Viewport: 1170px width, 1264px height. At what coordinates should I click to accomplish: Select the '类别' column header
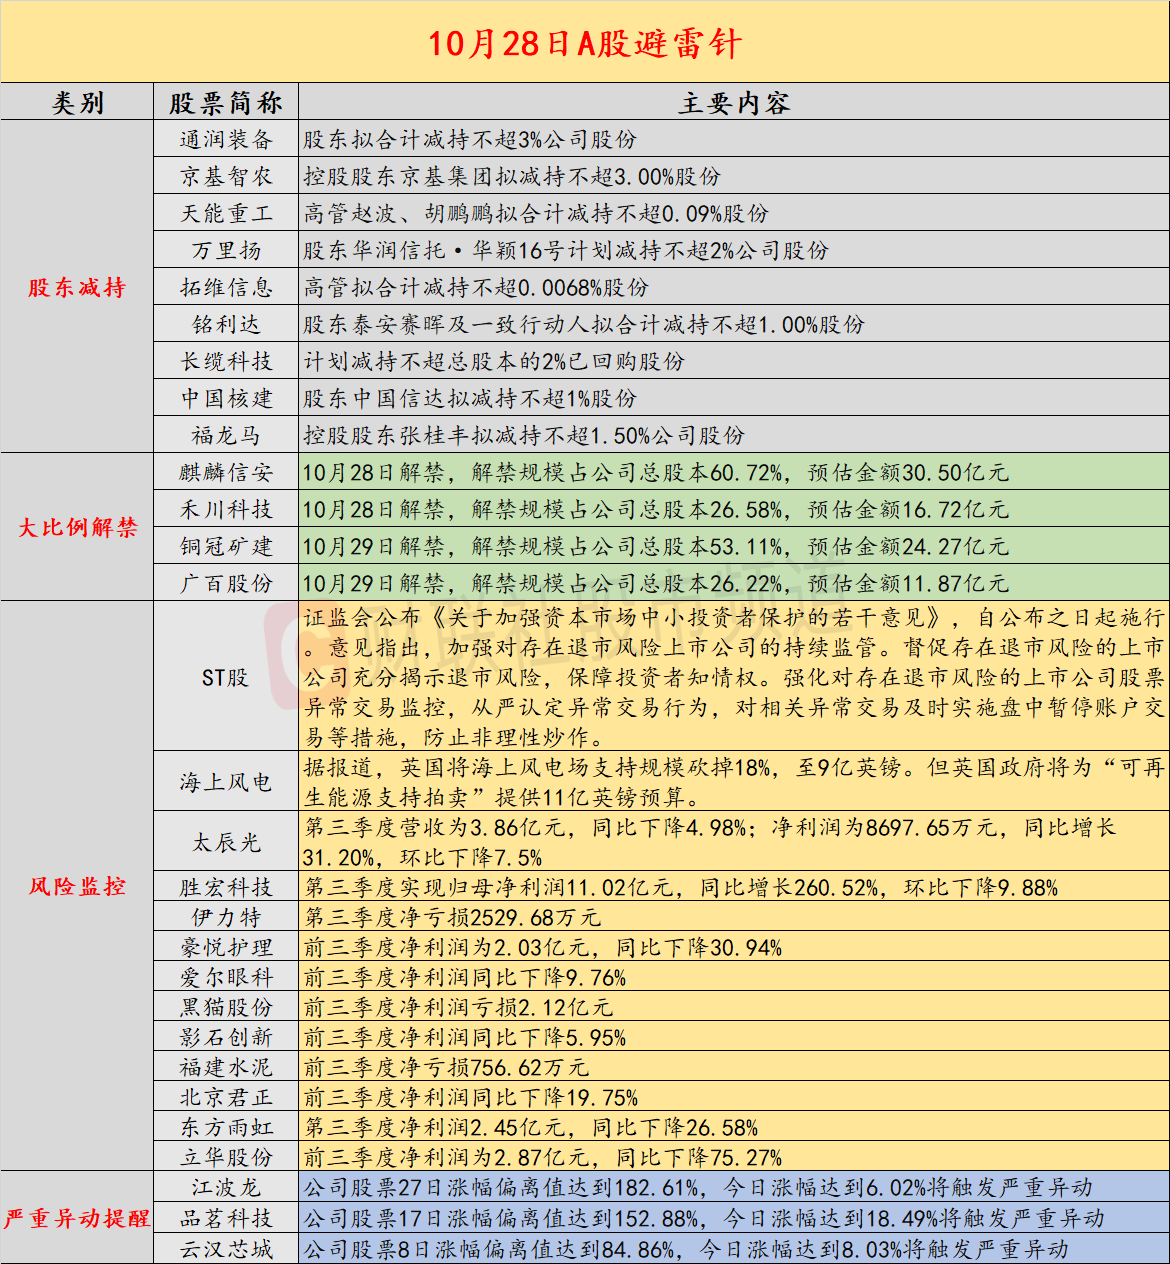pyautogui.click(x=77, y=103)
